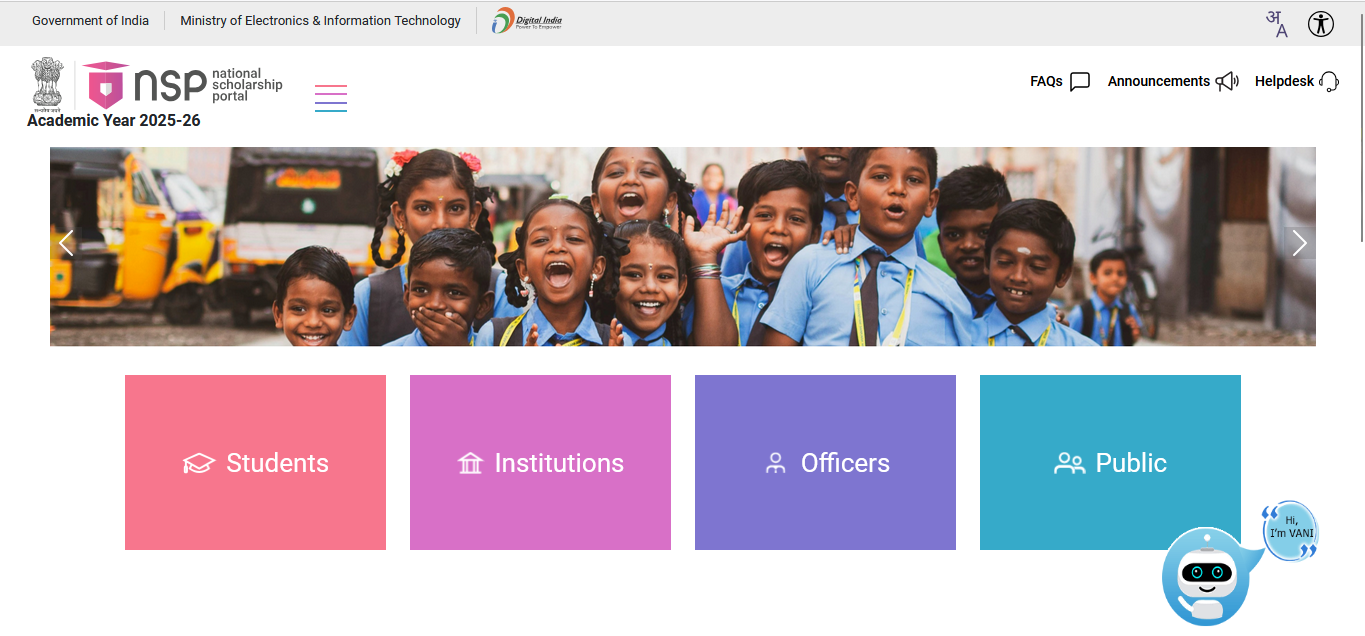Image resolution: width=1365 pixels, height=636 pixels.
Task: Open the Government of India link
Action: [x=90, y=21]
